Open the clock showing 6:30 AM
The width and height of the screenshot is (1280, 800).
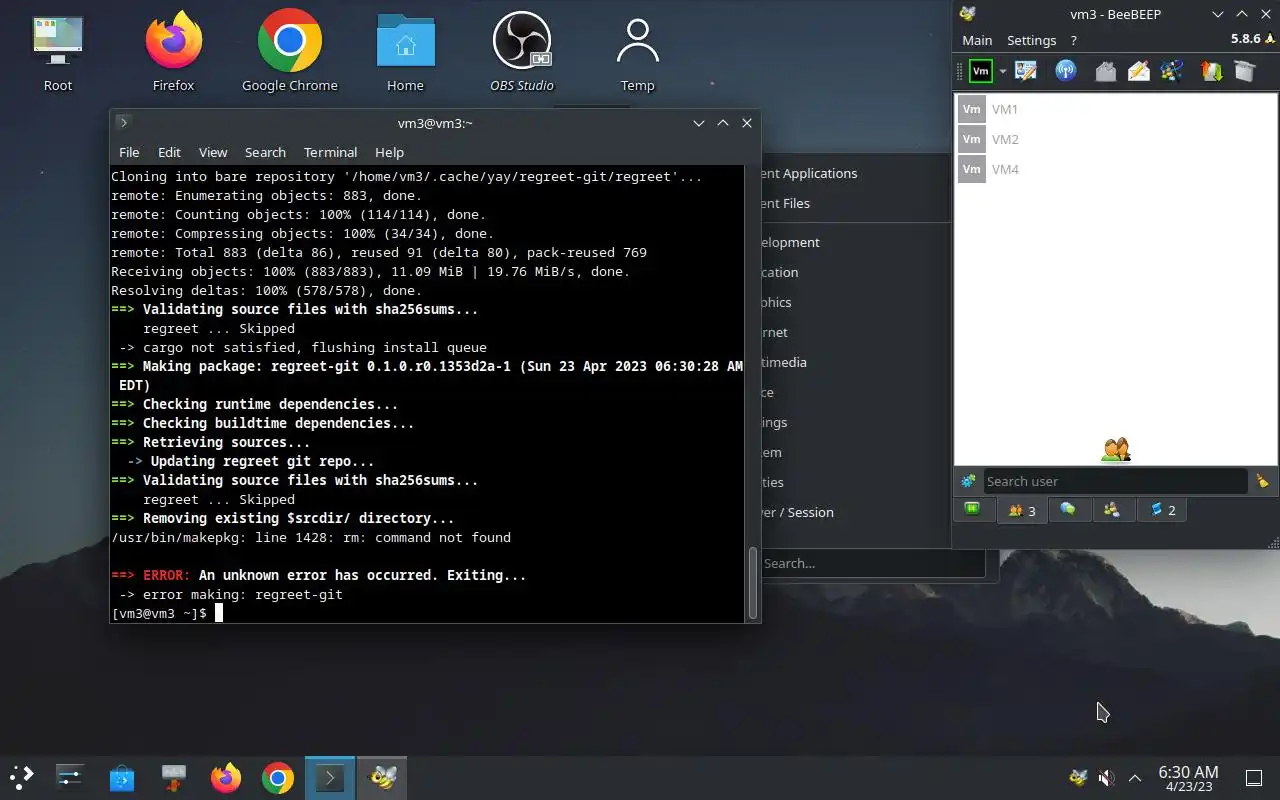(1188, 777)
